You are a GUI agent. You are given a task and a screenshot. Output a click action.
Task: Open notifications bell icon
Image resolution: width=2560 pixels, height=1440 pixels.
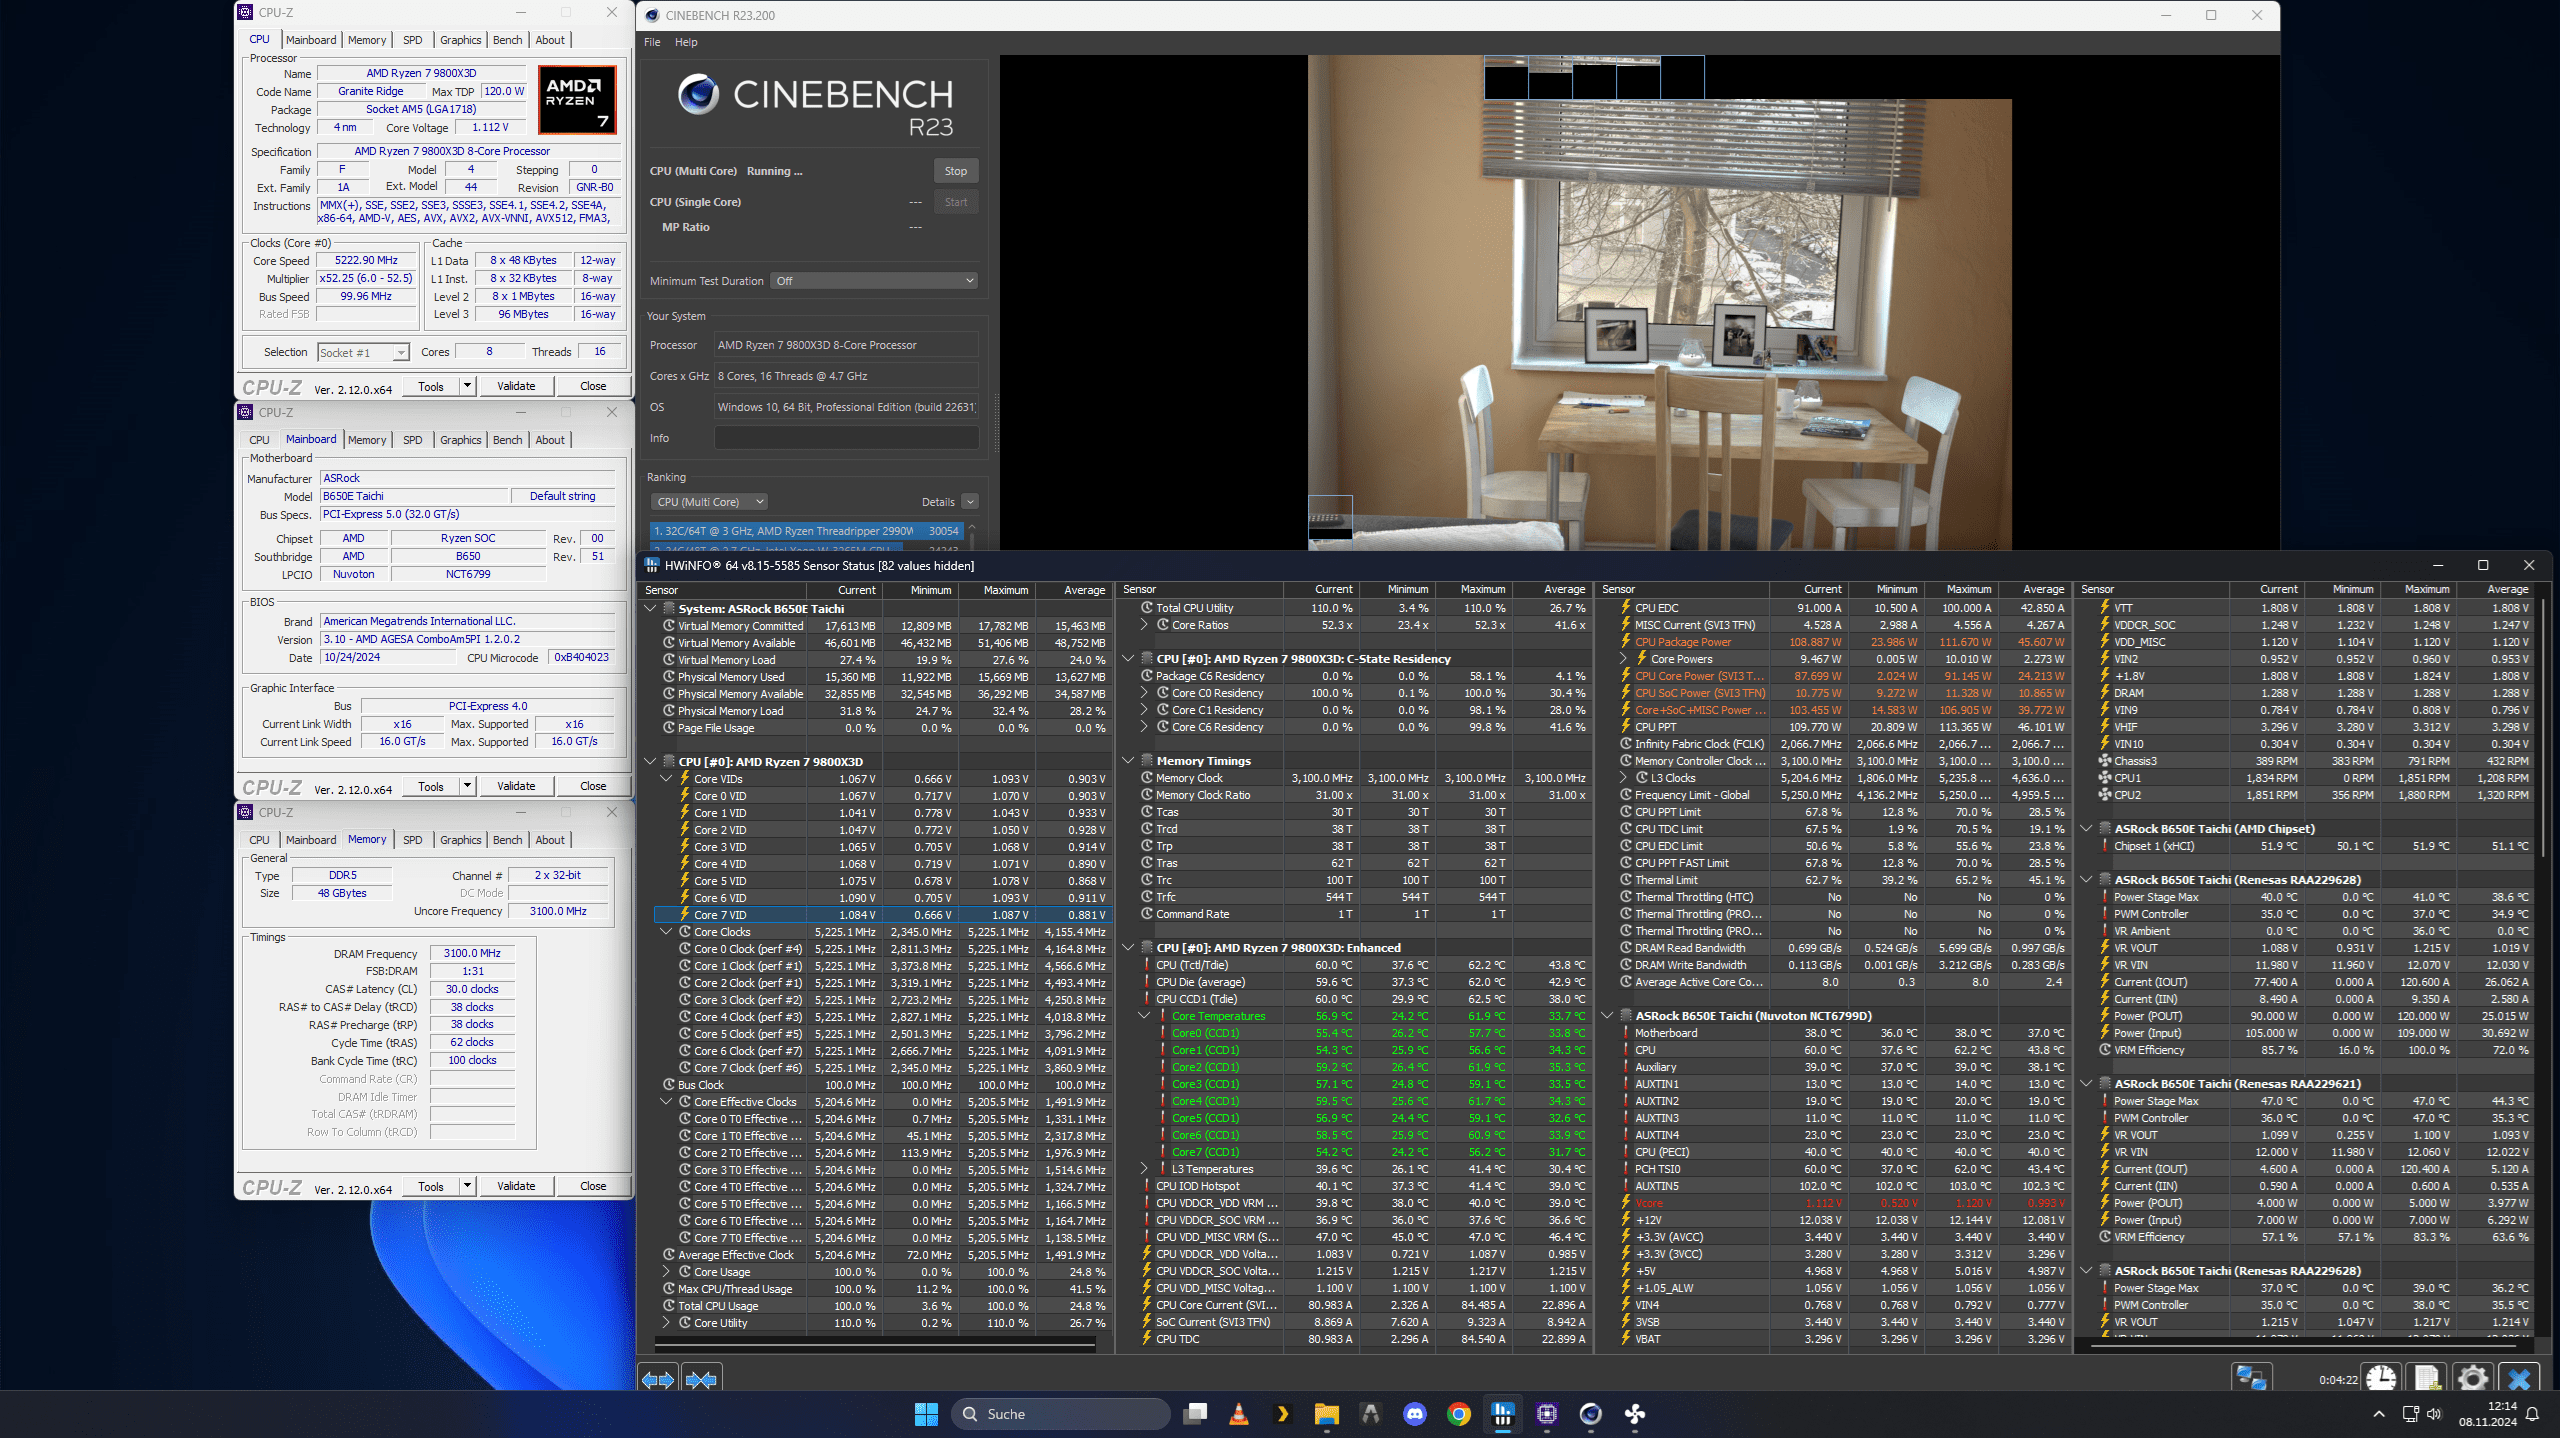pyautogui.click(x=2533, y=1414)
